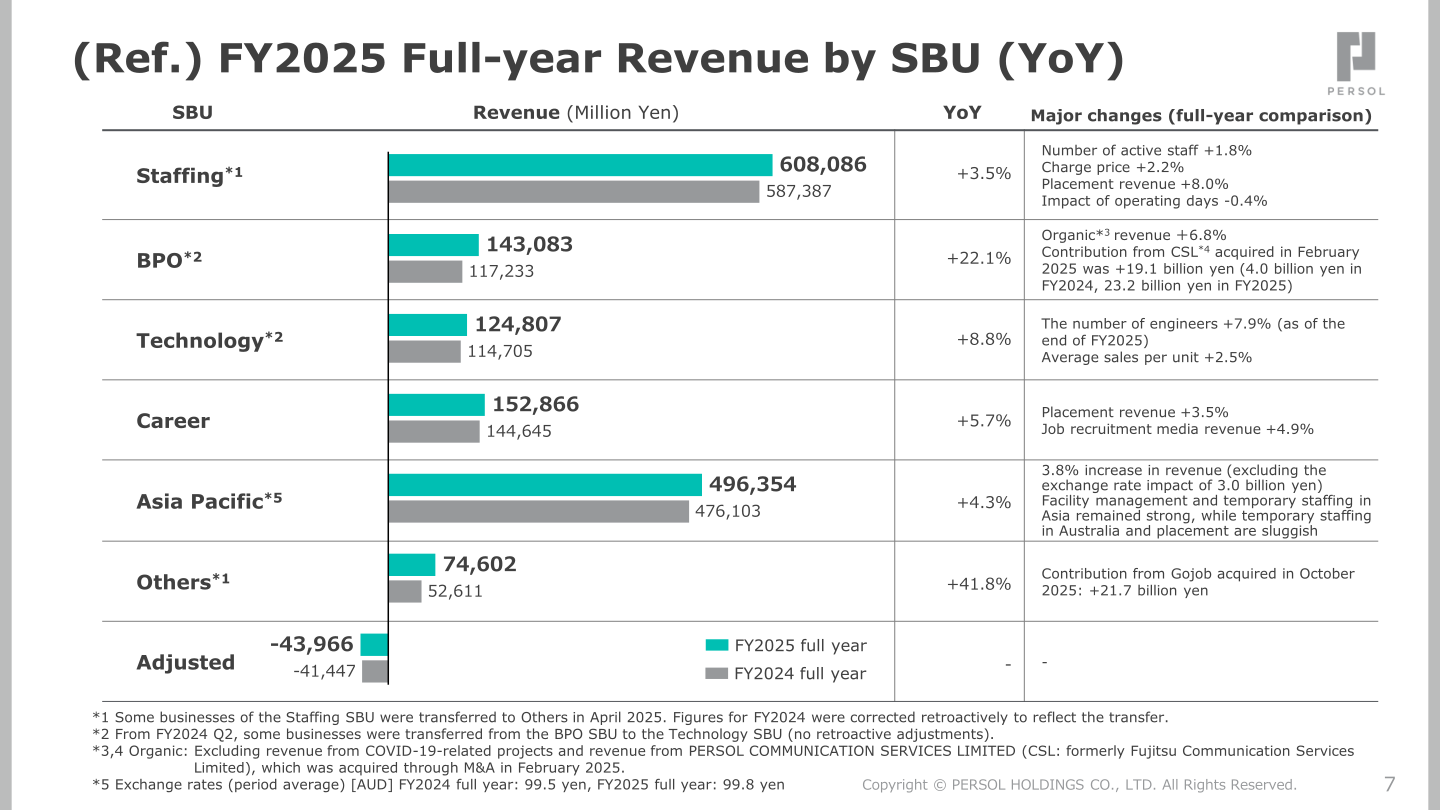This screenshot has height=810, width=1440.
Task: Click the value '144,645'
Action: click(519, 431)
